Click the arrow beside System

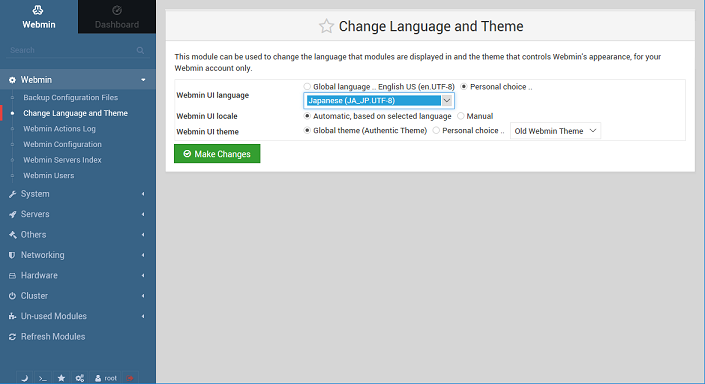pyautogui.click(x=143, y=194)
